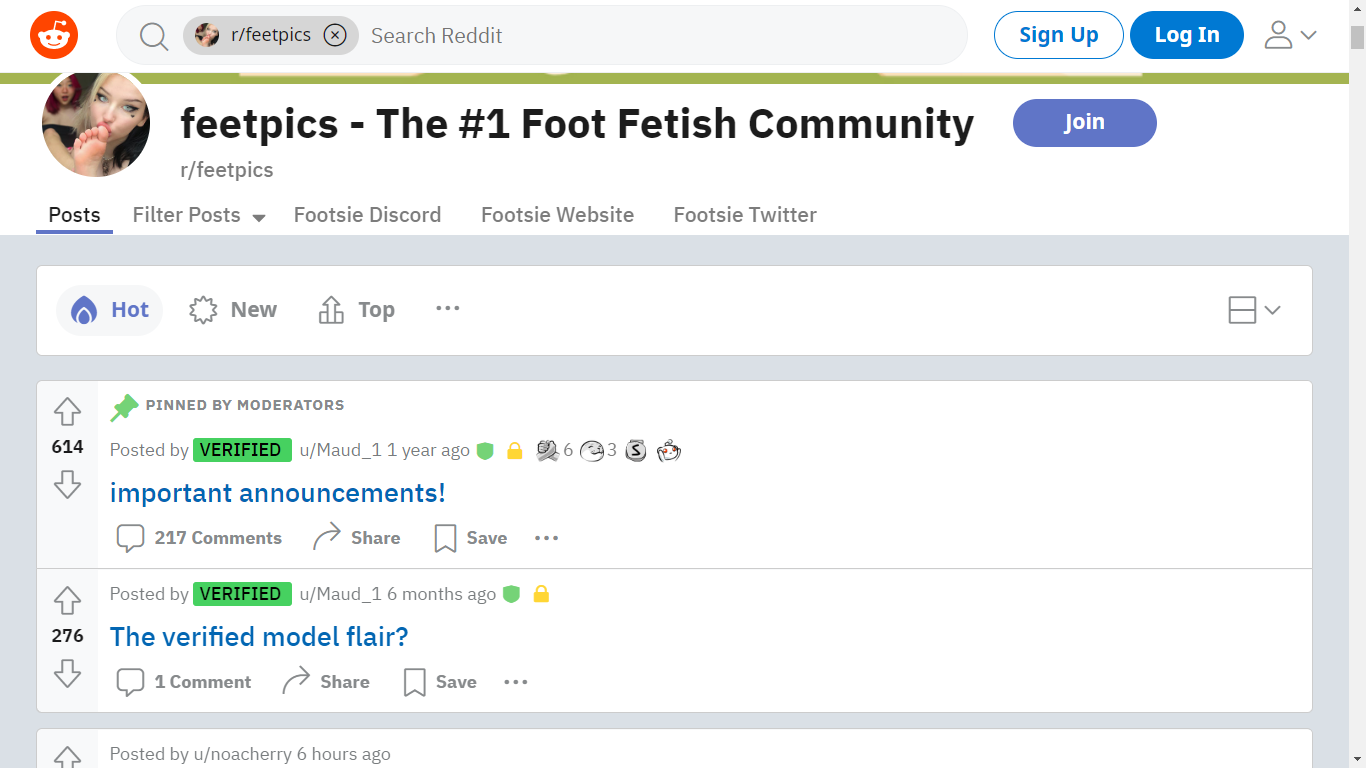This screenshot has width=1366, height=768.
Task: Expand the Filter Posts dropdown
Action: click(199, 215)
